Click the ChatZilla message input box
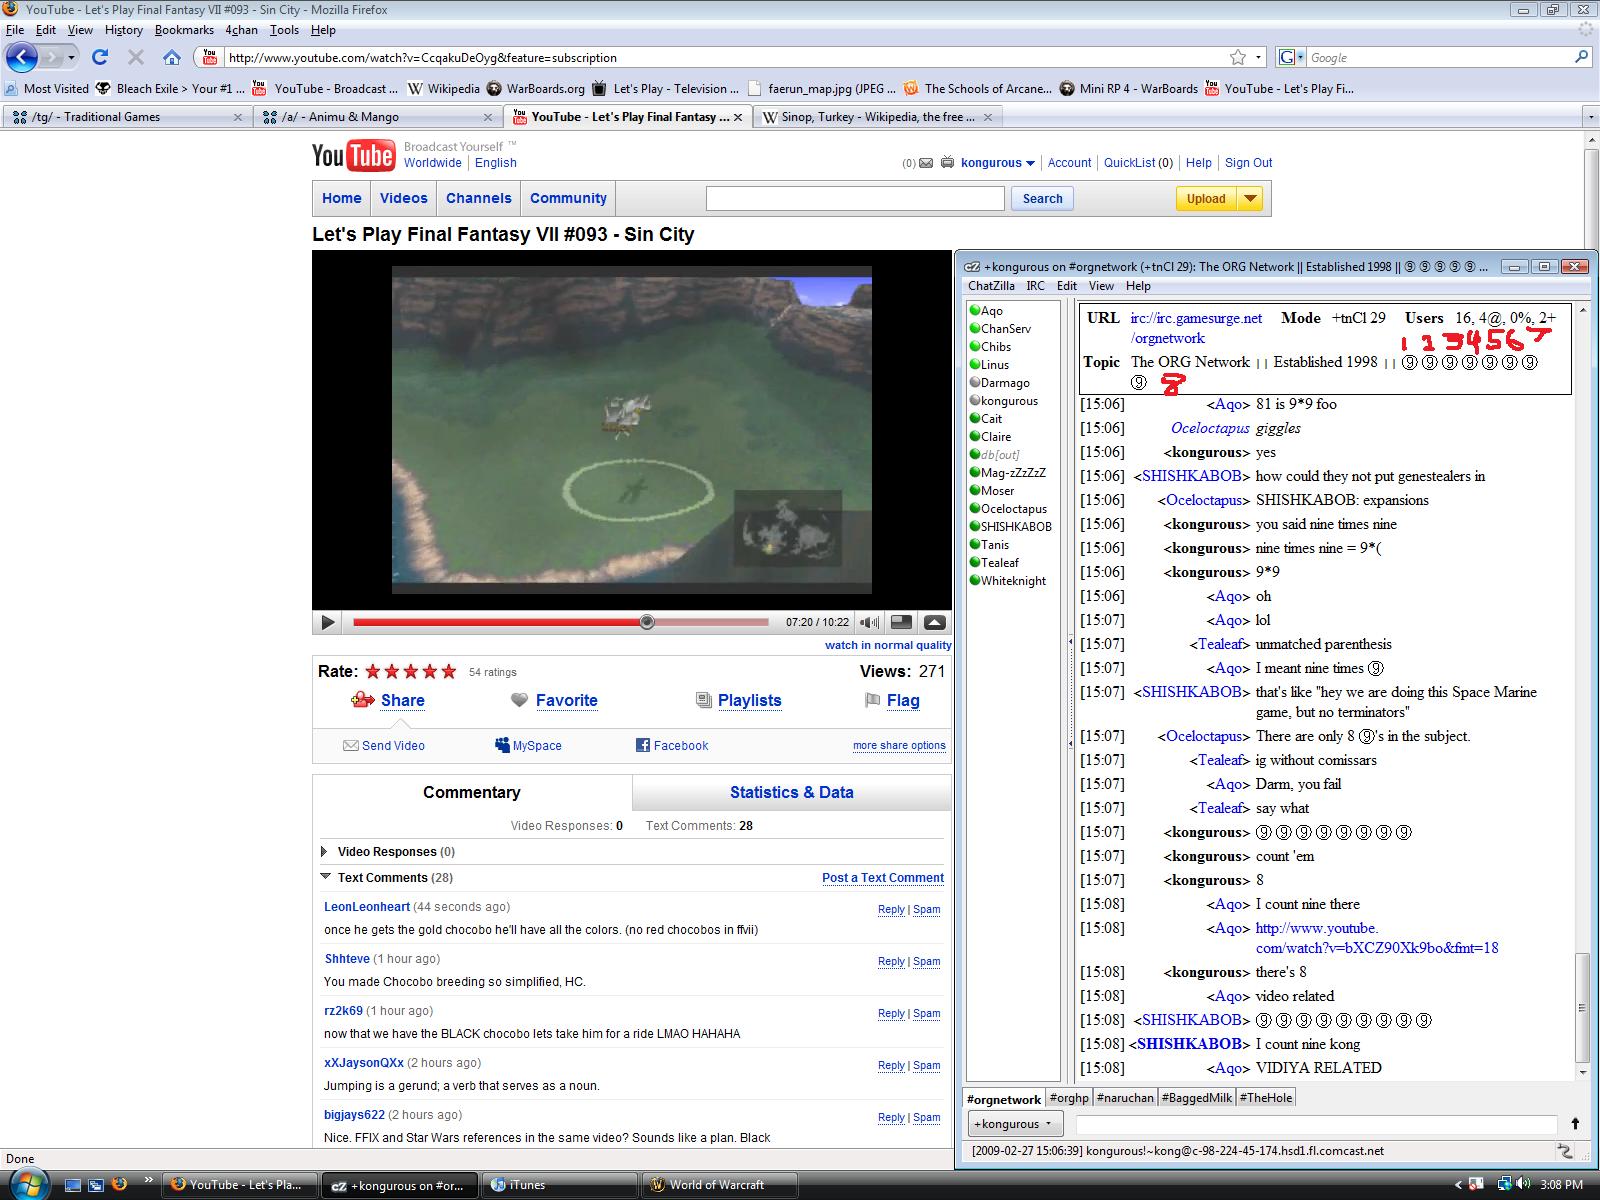 pyautogui.click(x=1315, y=1124)
